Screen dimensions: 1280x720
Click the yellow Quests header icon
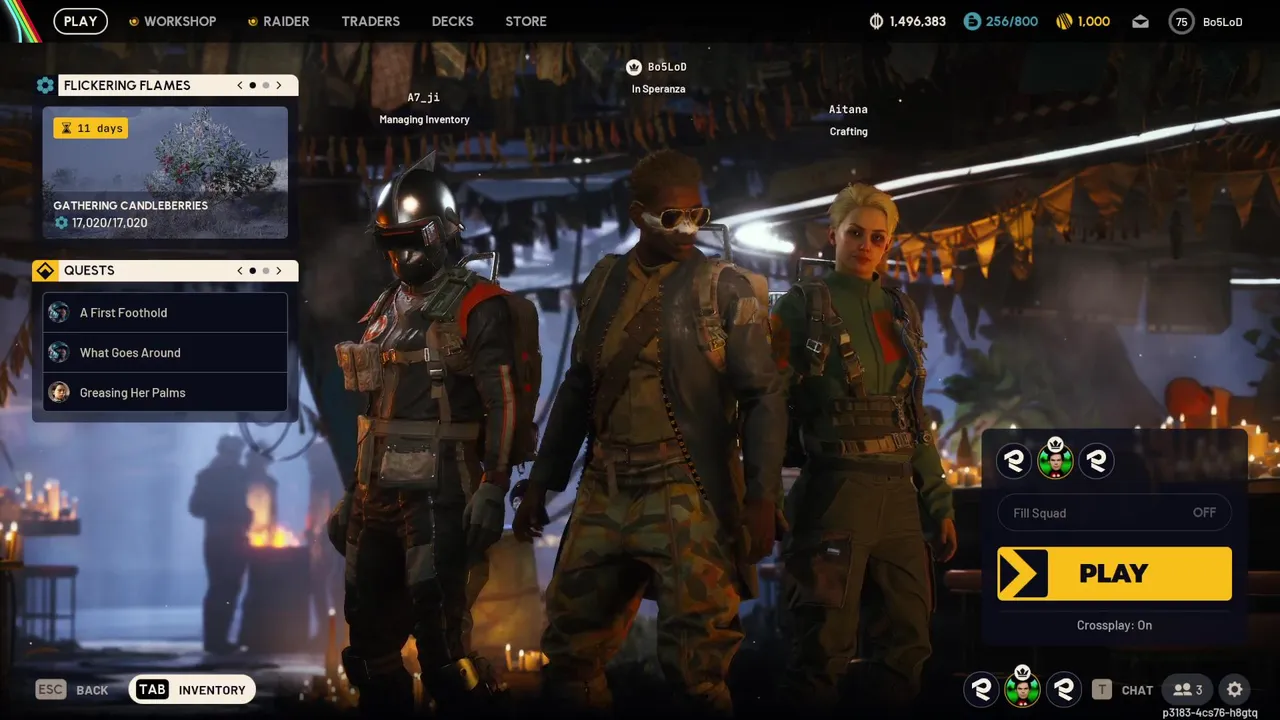(45, 270)
